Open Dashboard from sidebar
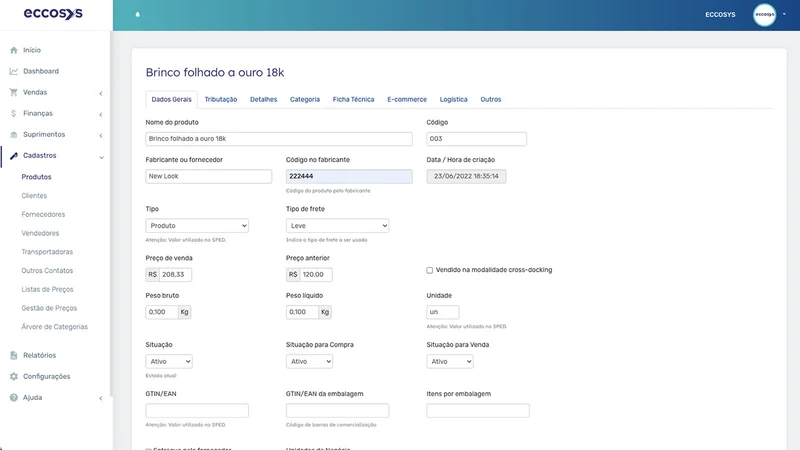This screenshot has width=800, height=450. pyautogui.click(x=41, y=71)
